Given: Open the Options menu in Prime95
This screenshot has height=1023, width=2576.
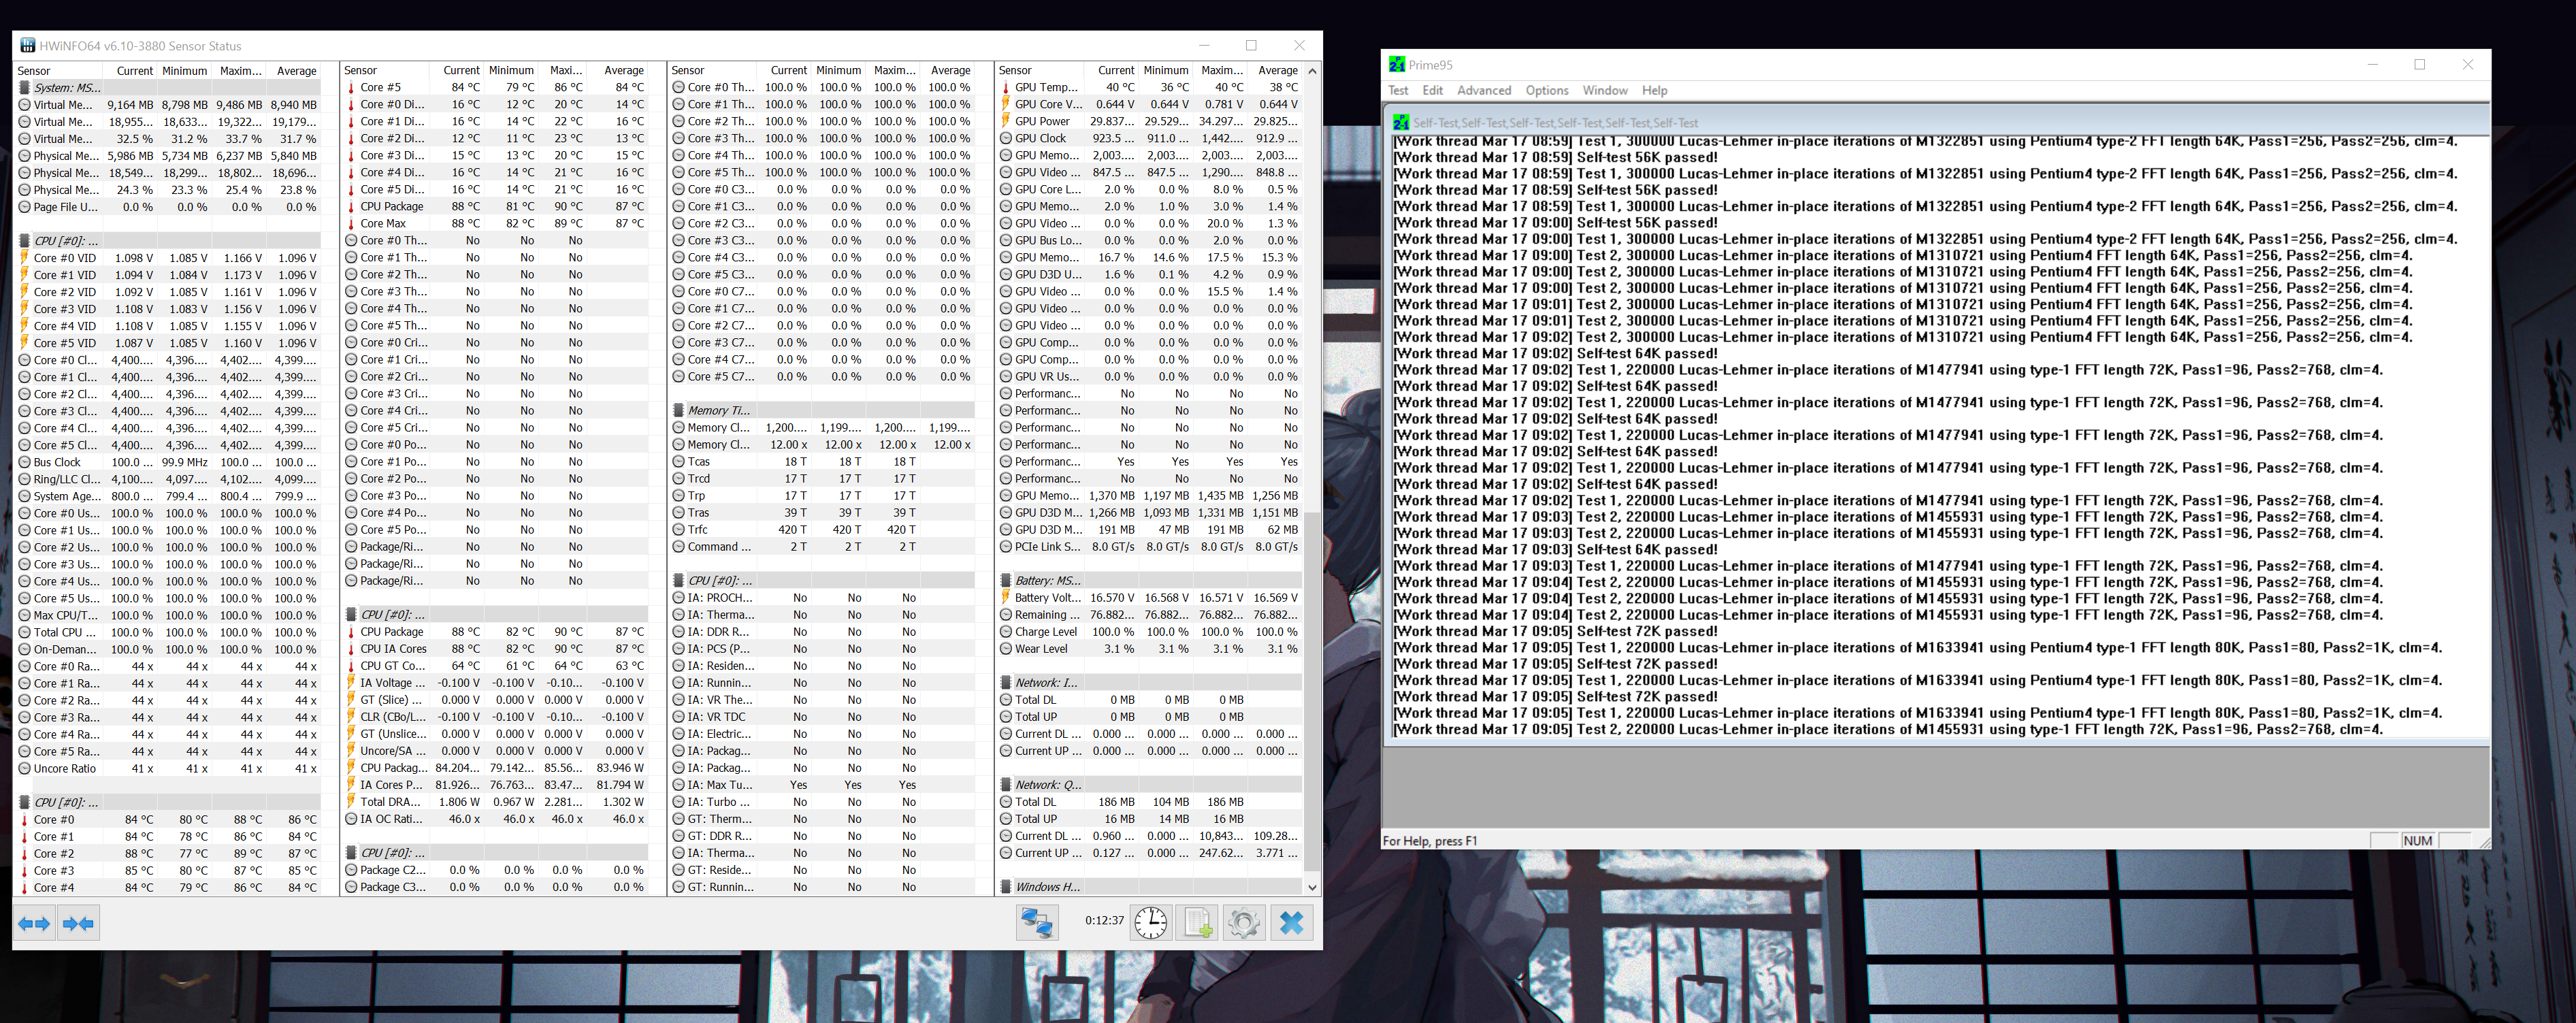Looking at the screenshot, I should pyautogui.click(x=1546, y=90).
